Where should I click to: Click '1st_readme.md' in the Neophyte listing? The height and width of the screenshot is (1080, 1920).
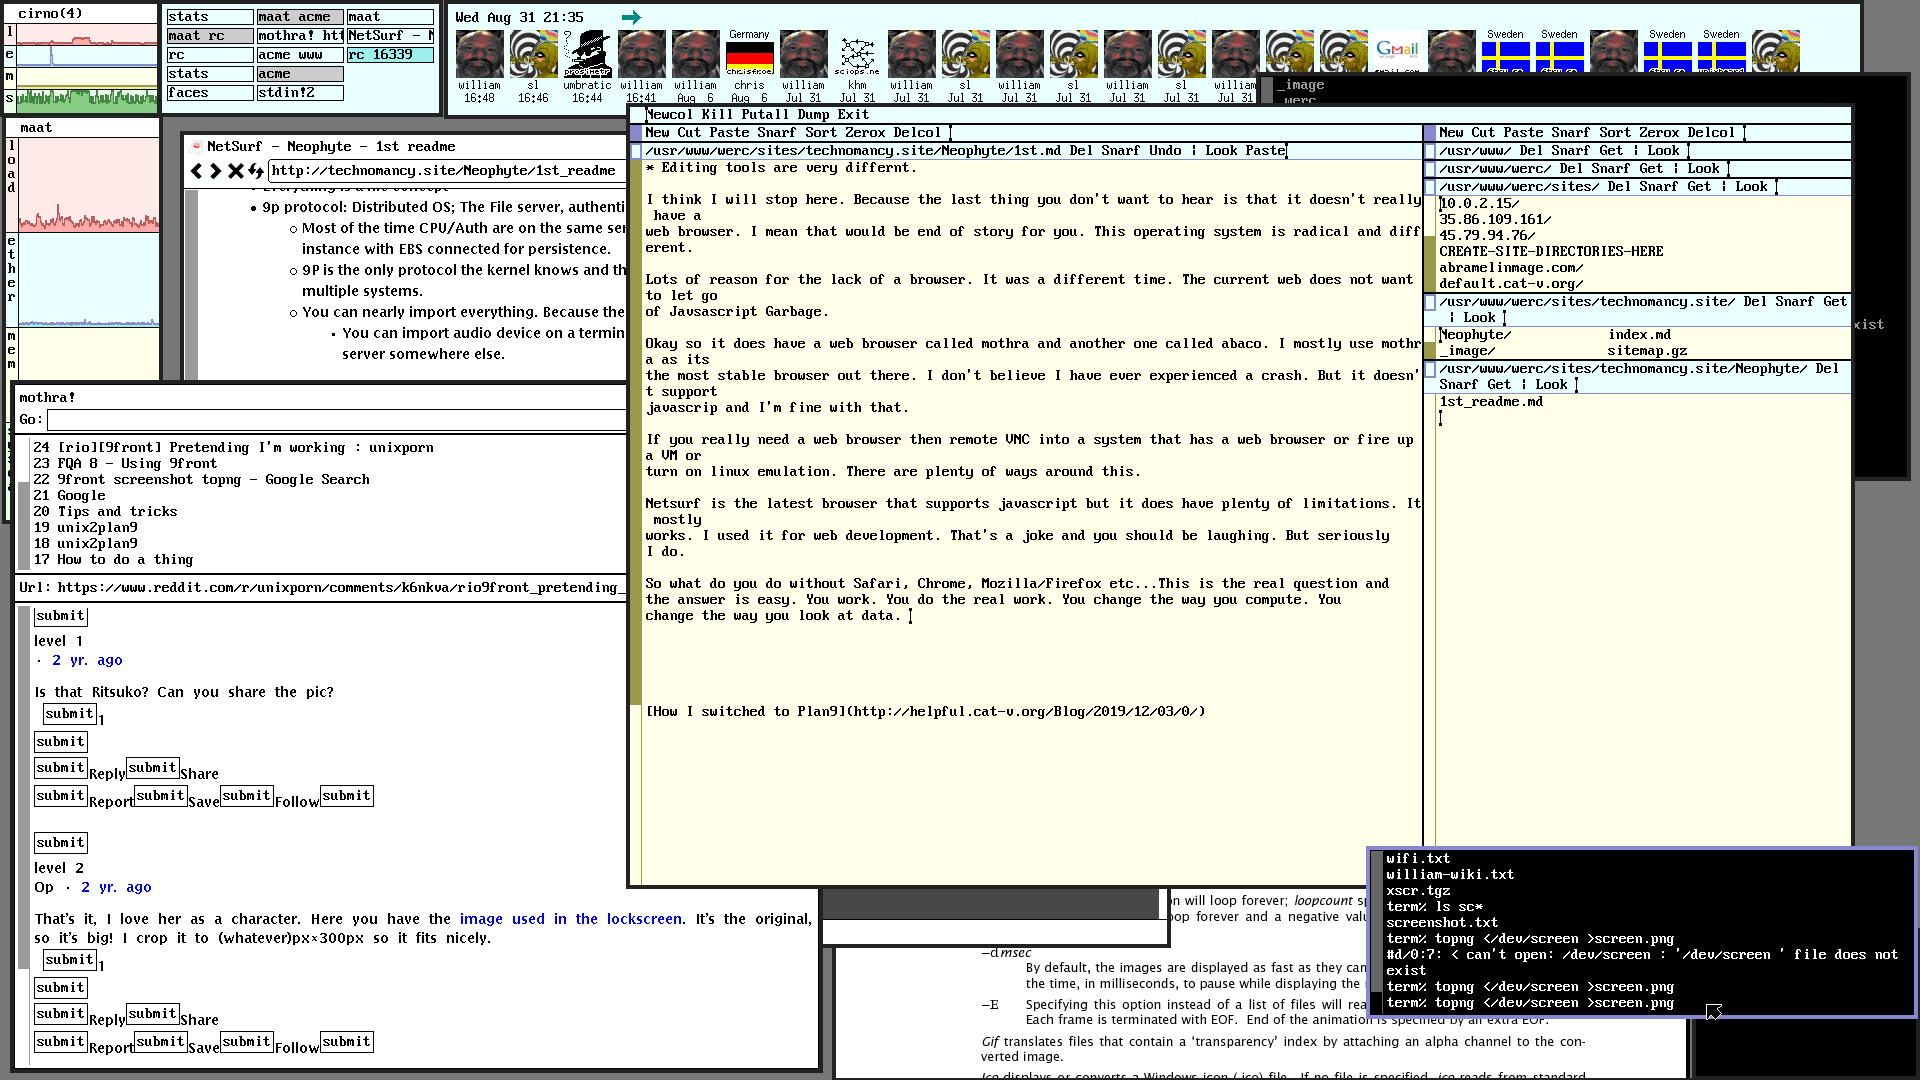point(1491,402)
